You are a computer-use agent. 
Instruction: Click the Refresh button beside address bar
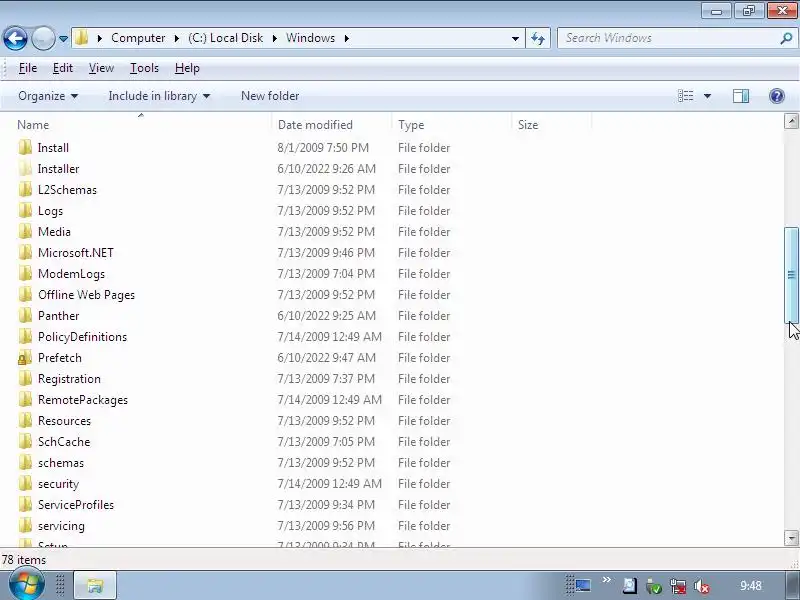pos(538,38)
